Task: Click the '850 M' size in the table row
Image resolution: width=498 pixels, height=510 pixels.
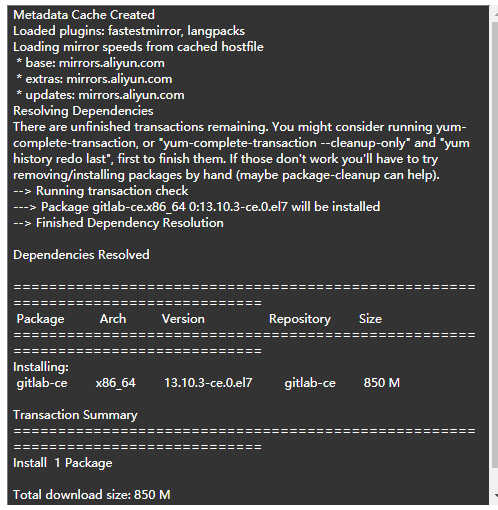Action: [382, 383]
